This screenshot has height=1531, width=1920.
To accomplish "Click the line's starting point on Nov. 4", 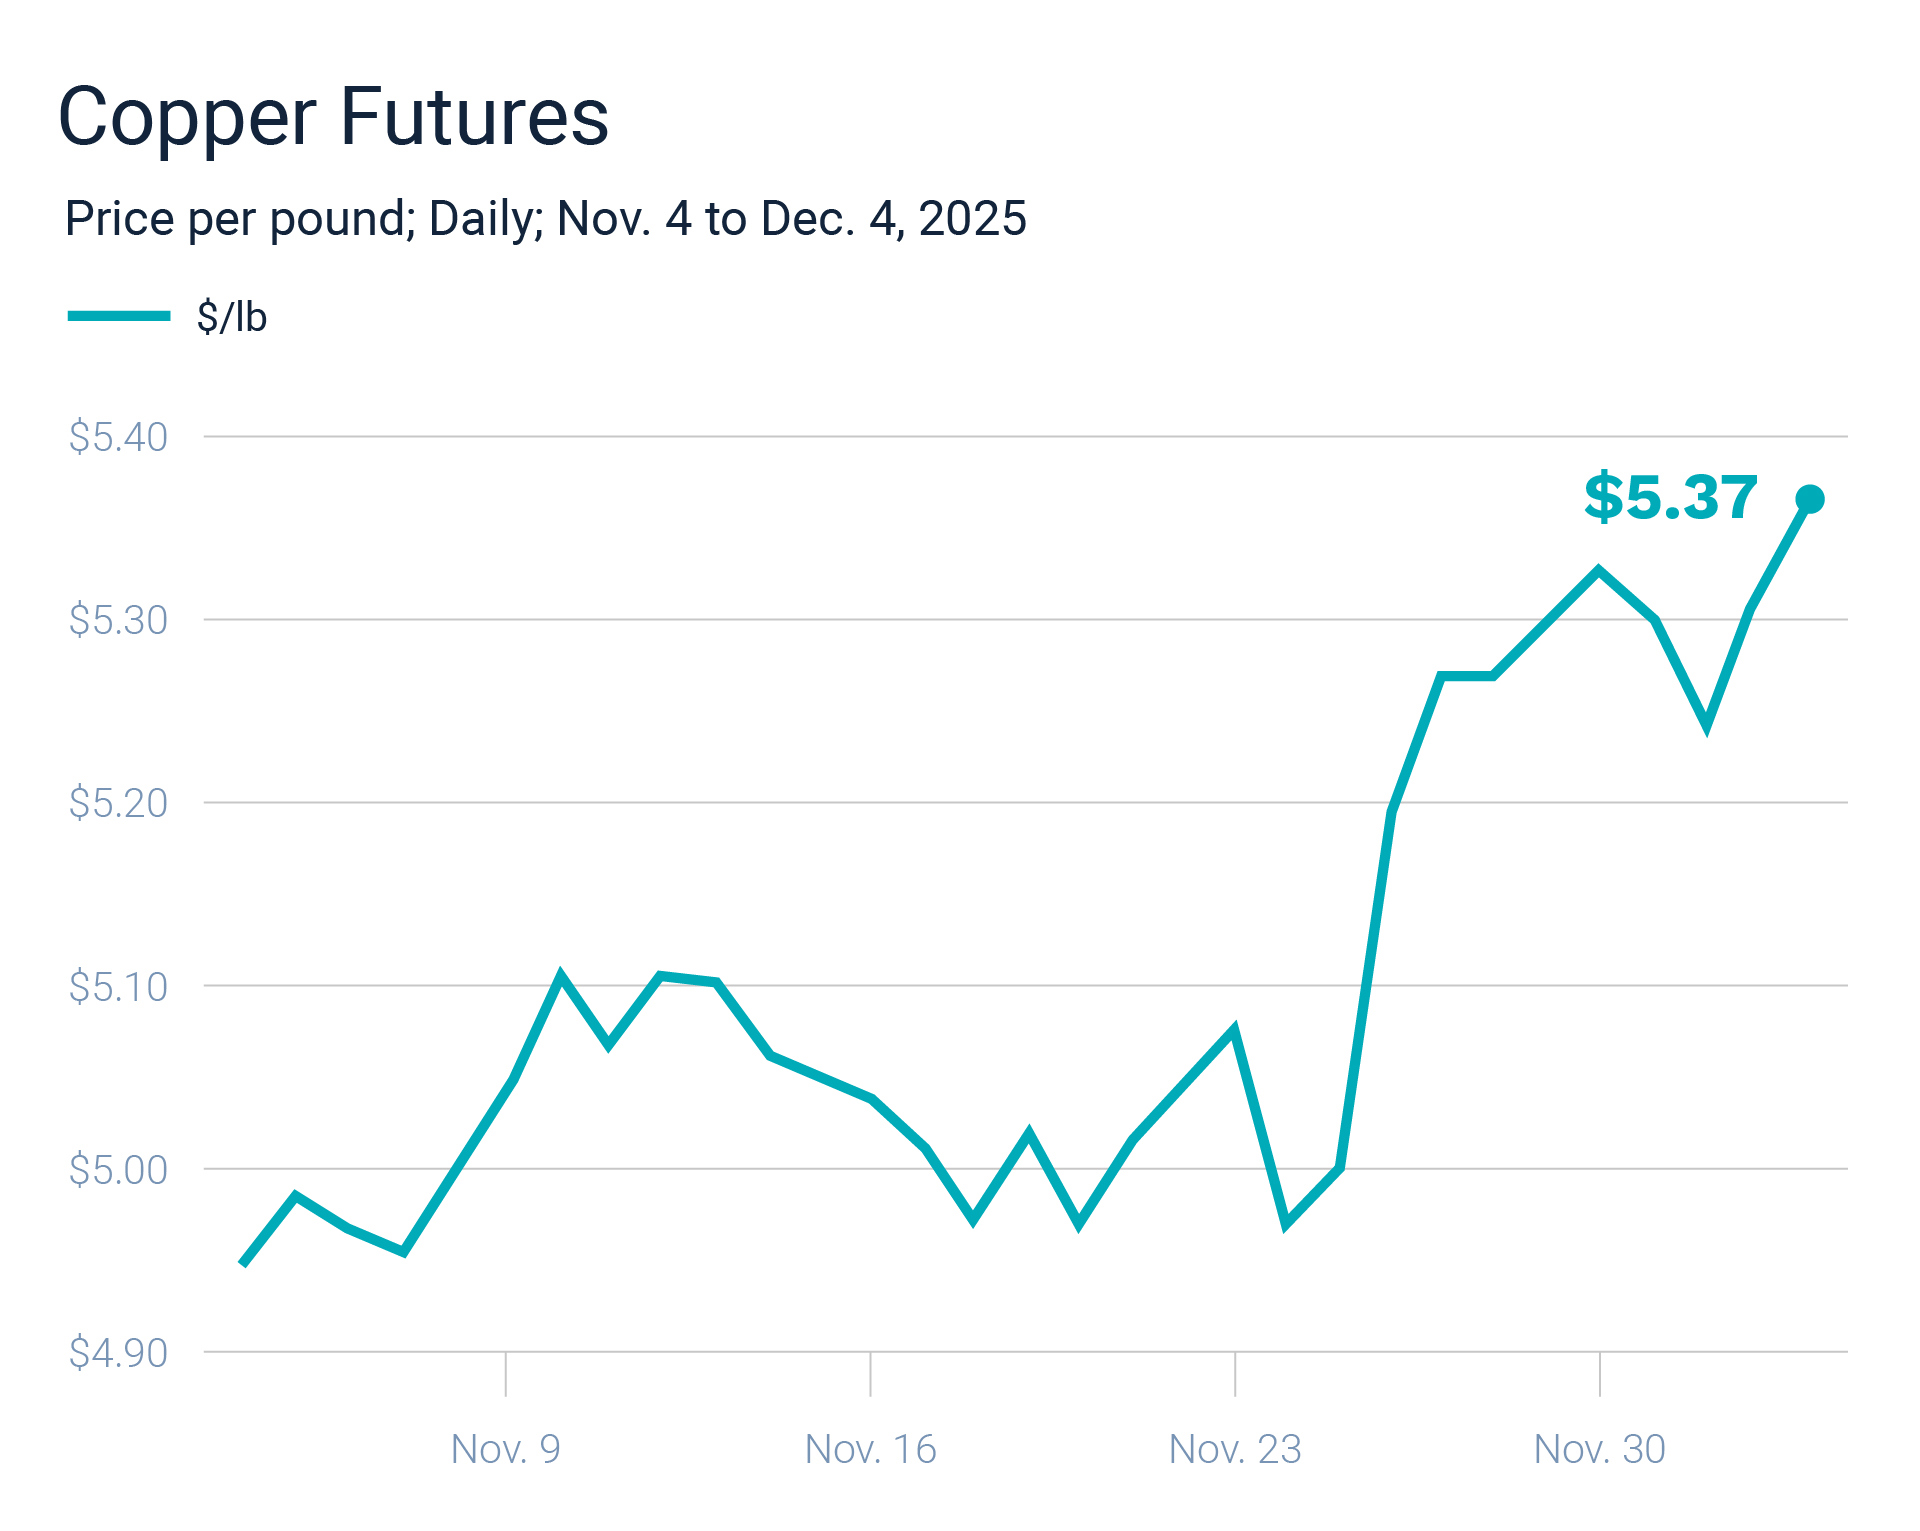I will click(243, 1265).
